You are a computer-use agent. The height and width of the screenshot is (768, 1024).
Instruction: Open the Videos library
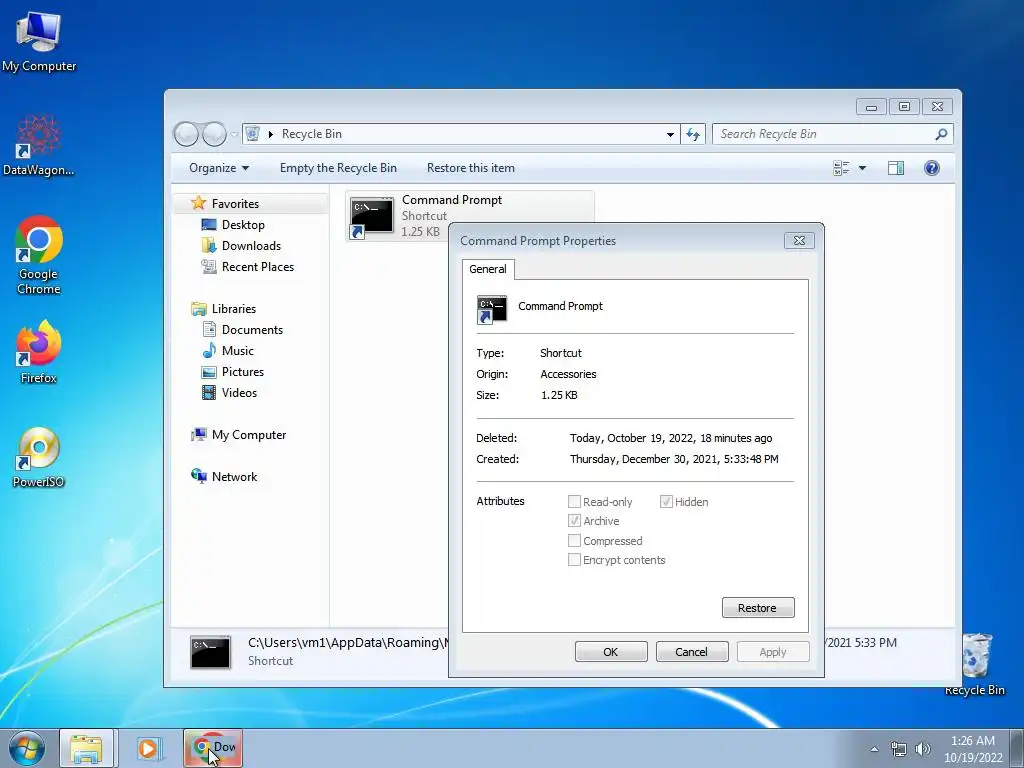(x=239, y=392)
